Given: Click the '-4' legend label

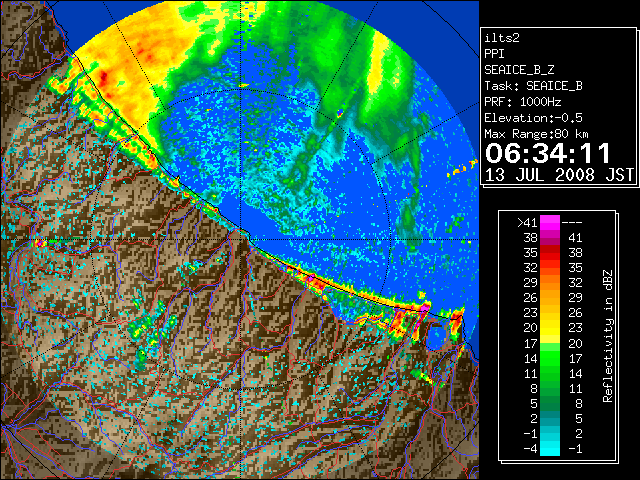Looking at the screenshot, I should [530, 449].
